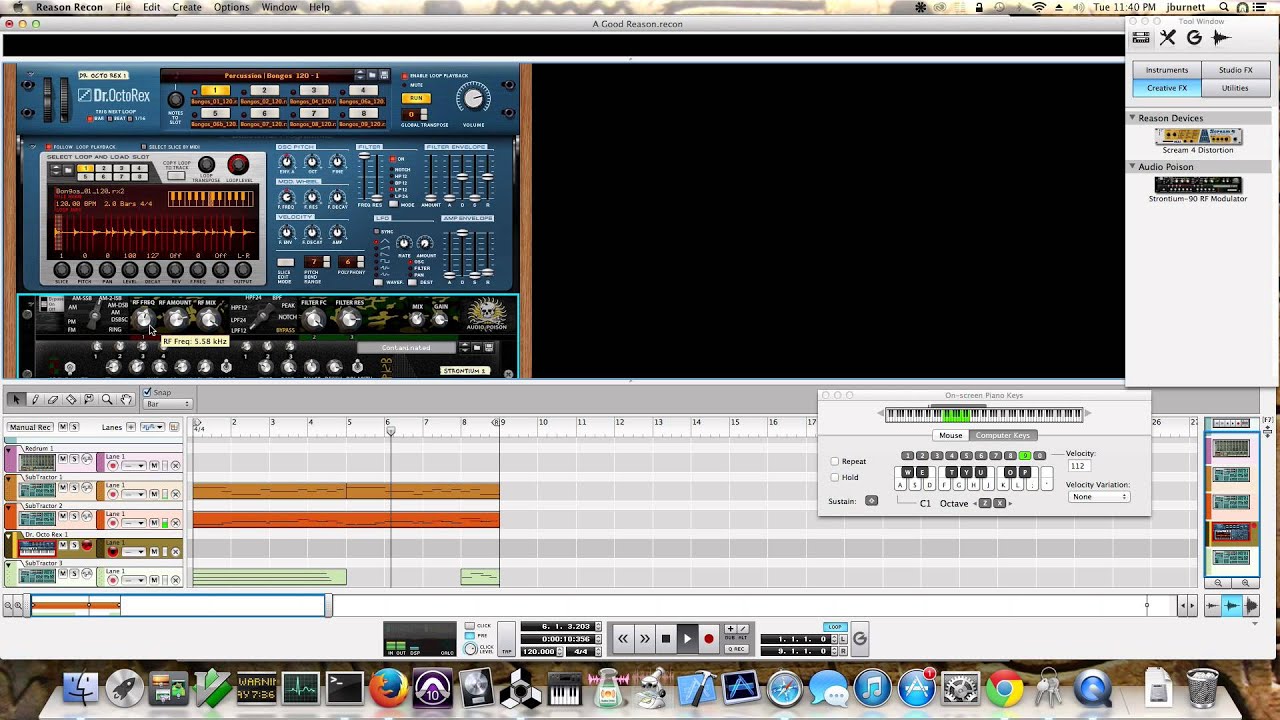This screenshot has height=720, width=1280.
Task: Toggle the Snap checkbox
Action: (x=148, y=392)
